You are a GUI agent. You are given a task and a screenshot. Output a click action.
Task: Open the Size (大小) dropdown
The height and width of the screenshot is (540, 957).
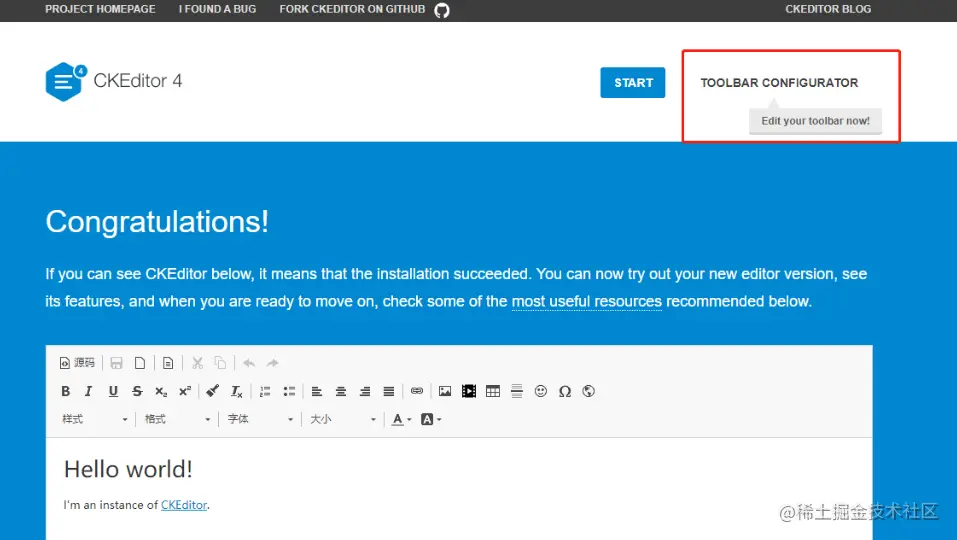[x=343, y=419]
